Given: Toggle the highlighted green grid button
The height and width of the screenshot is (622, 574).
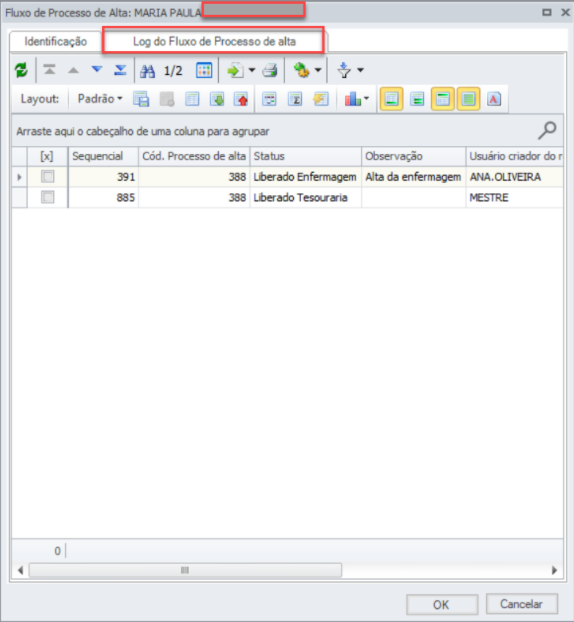Looking at the screenshot, I should point(468,99).
